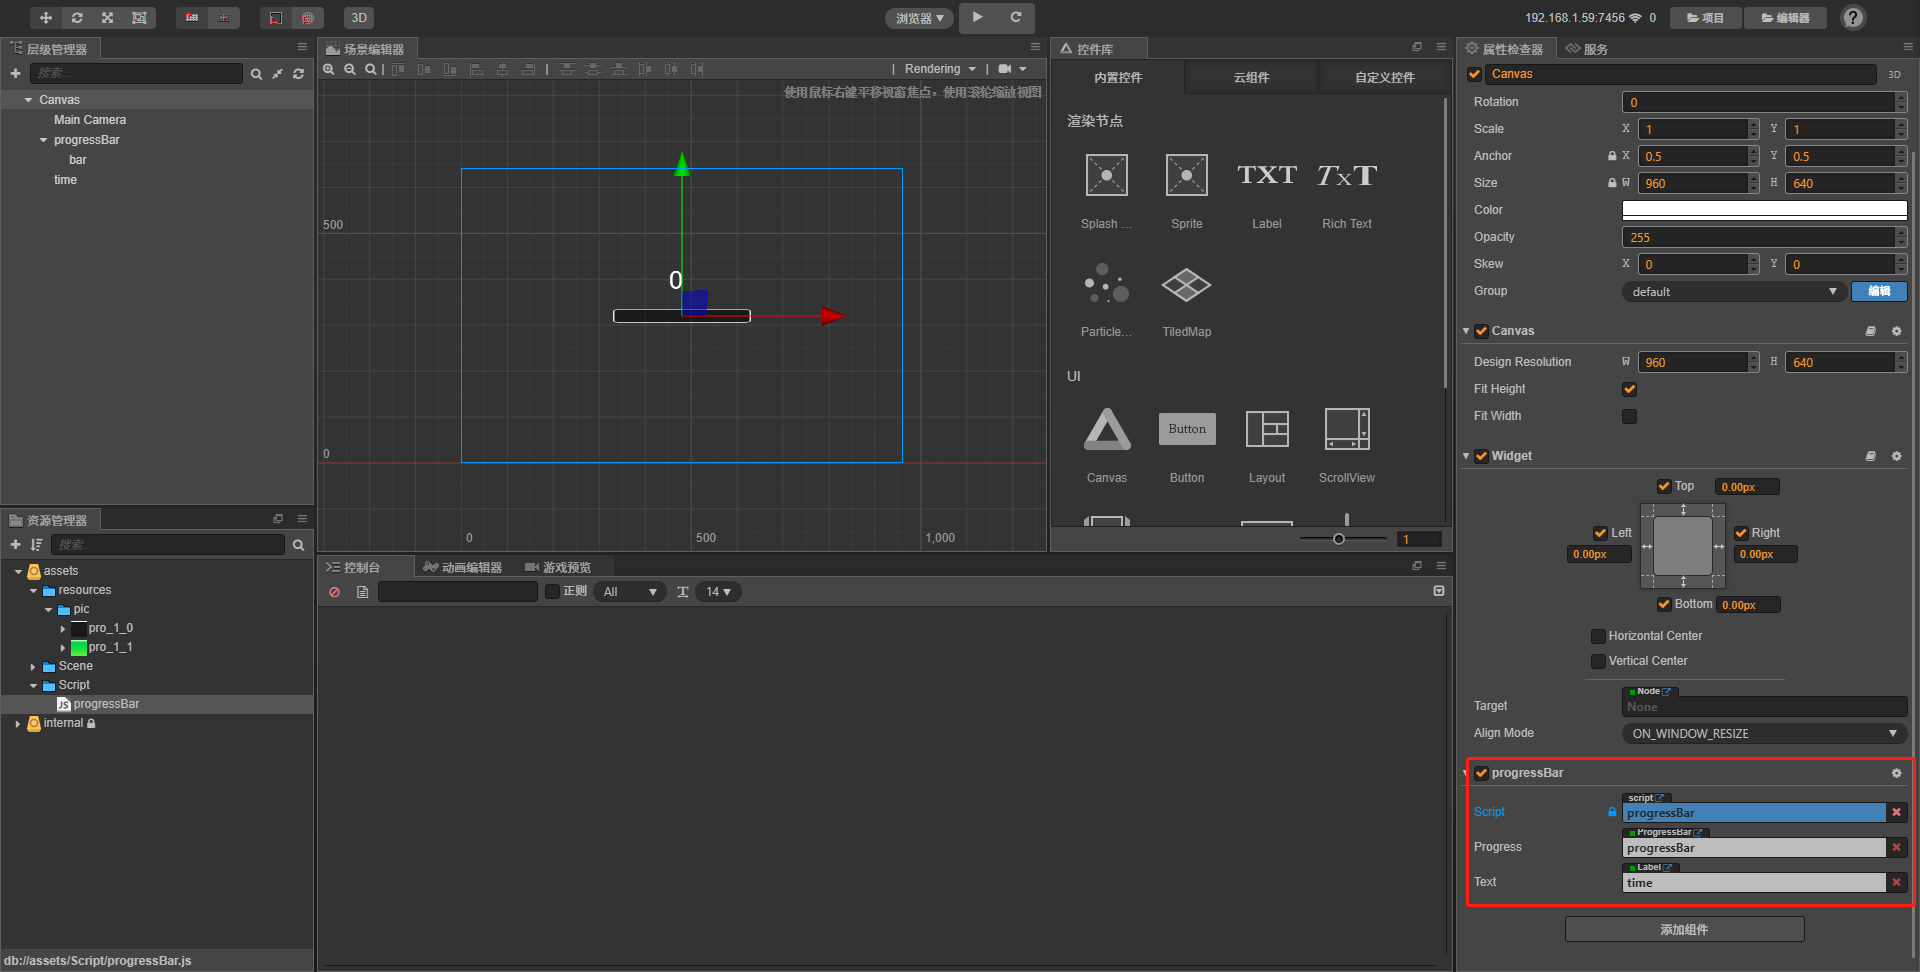Click the console filter input field
This screenshot has height=972, width=1920.
coord(458,592)
